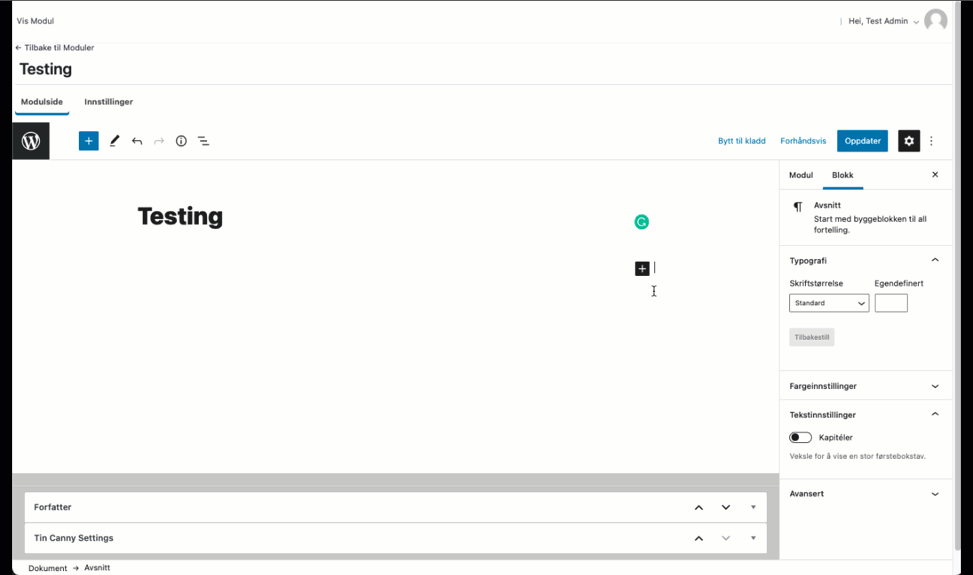Click the green Grammarly icon
The width and height of the screenshot is (973, 575).
[x=642, y=222]
